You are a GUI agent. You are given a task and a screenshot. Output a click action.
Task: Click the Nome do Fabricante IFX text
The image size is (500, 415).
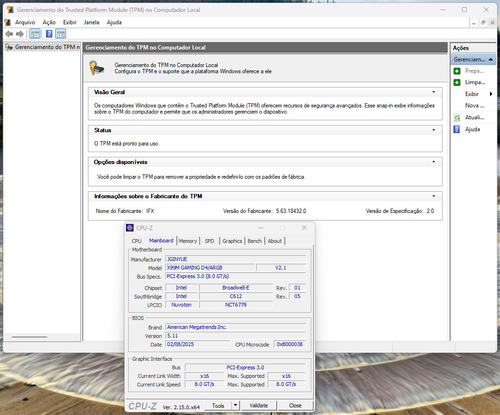(x=125, y=211)
